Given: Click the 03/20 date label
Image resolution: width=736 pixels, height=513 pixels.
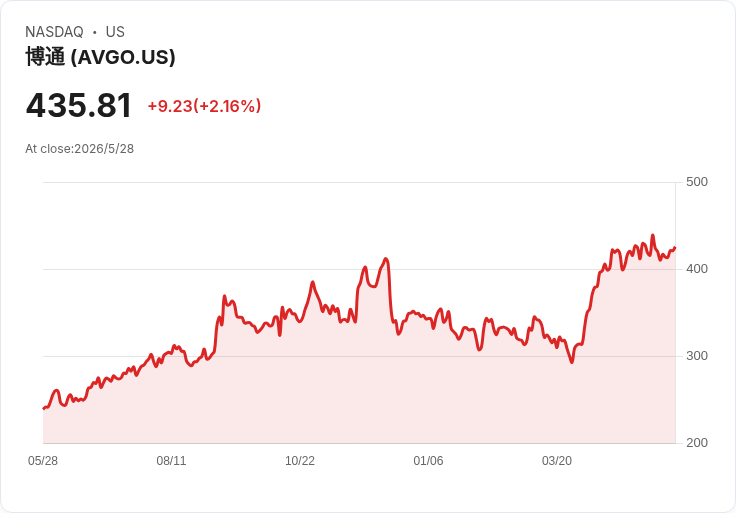Looking at the screenshot, I should coord(557,461).
